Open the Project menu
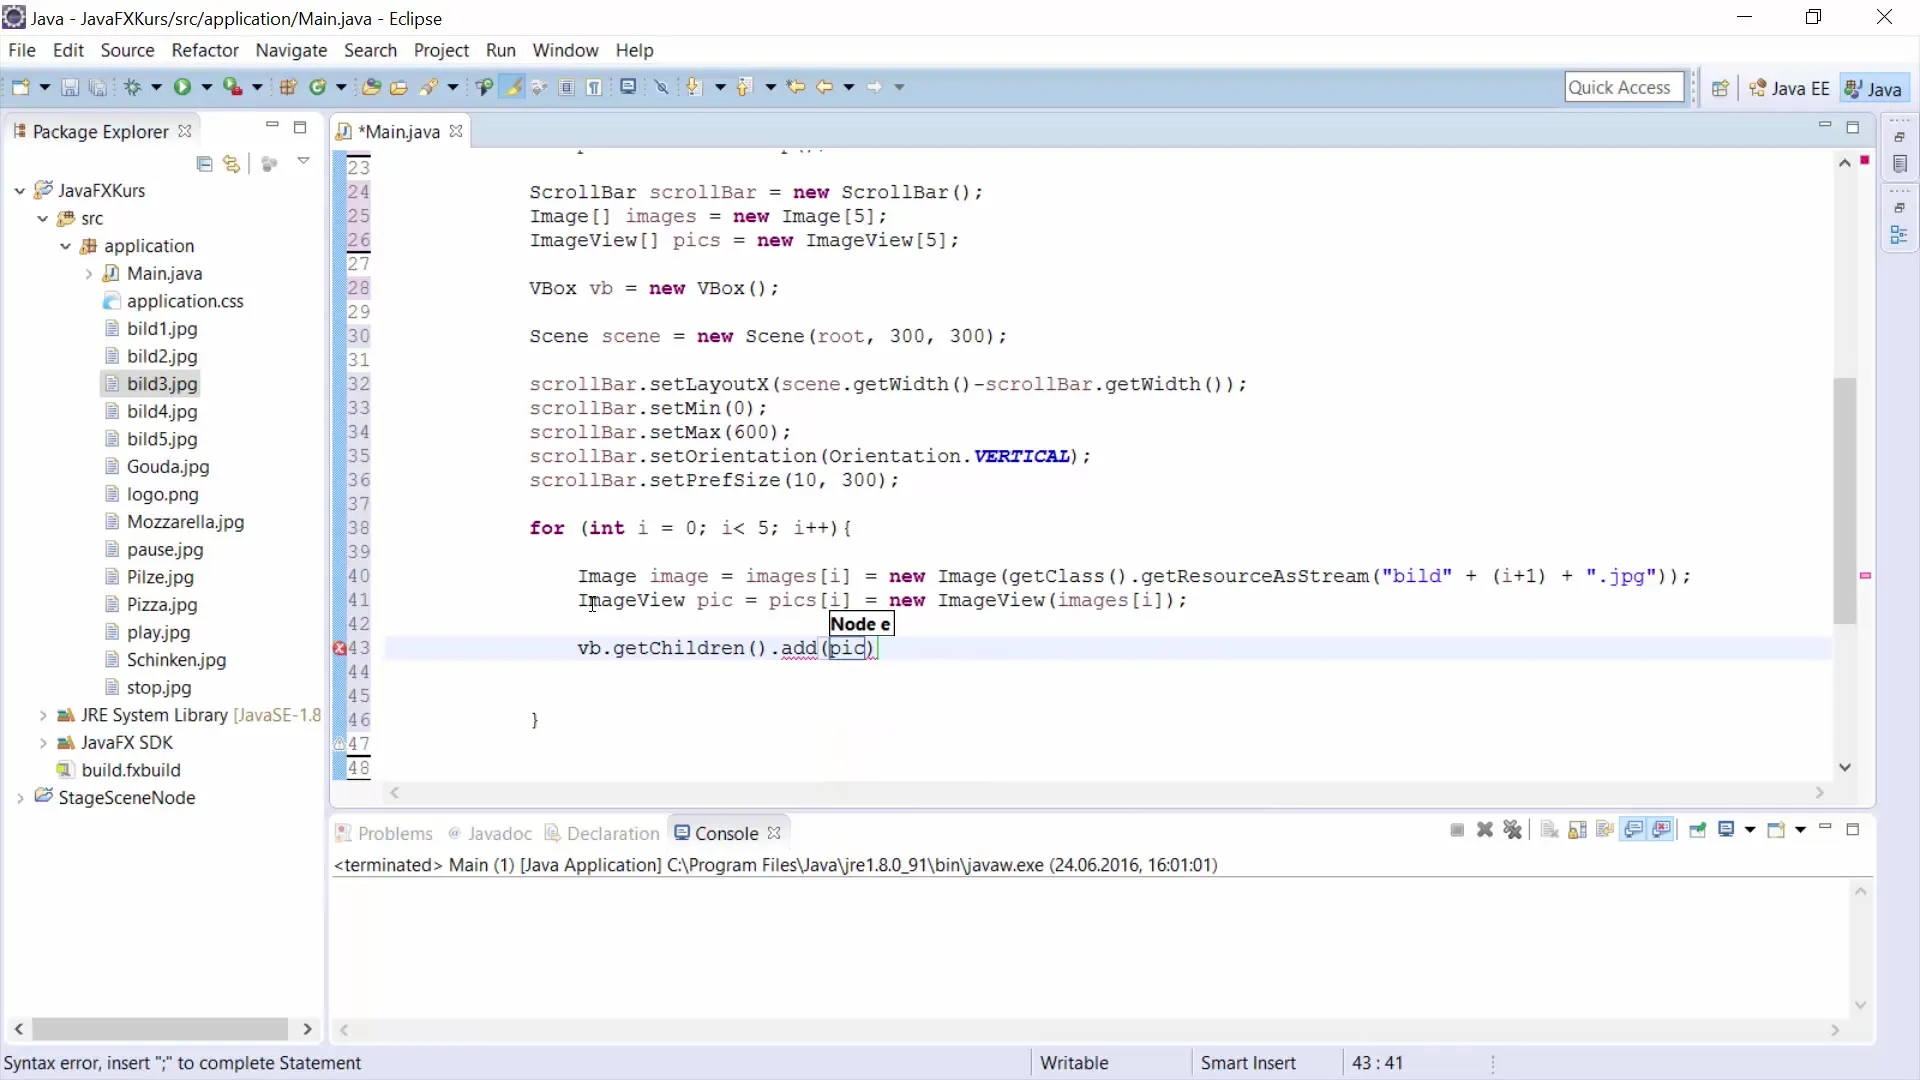This screenshot has width=1920, height=1080. [x=441, y=50]
